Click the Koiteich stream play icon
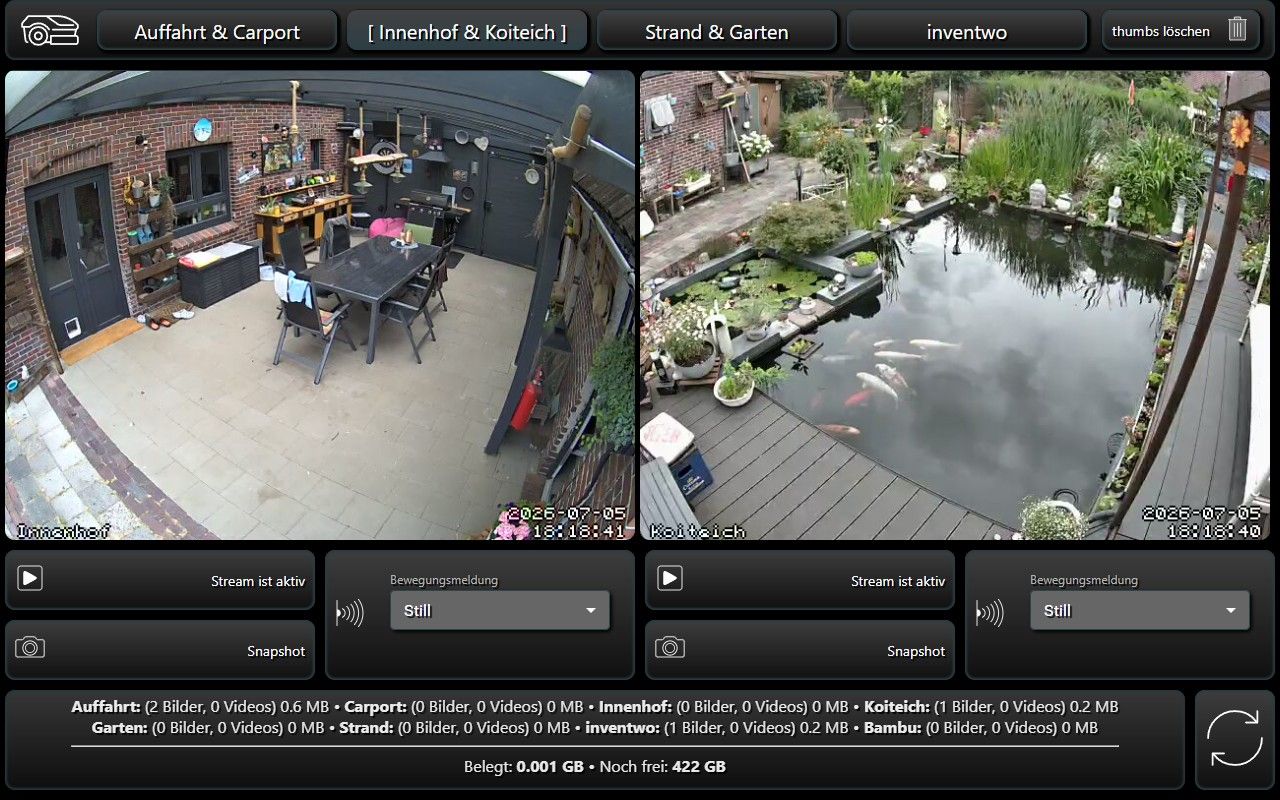 [670, 578]
